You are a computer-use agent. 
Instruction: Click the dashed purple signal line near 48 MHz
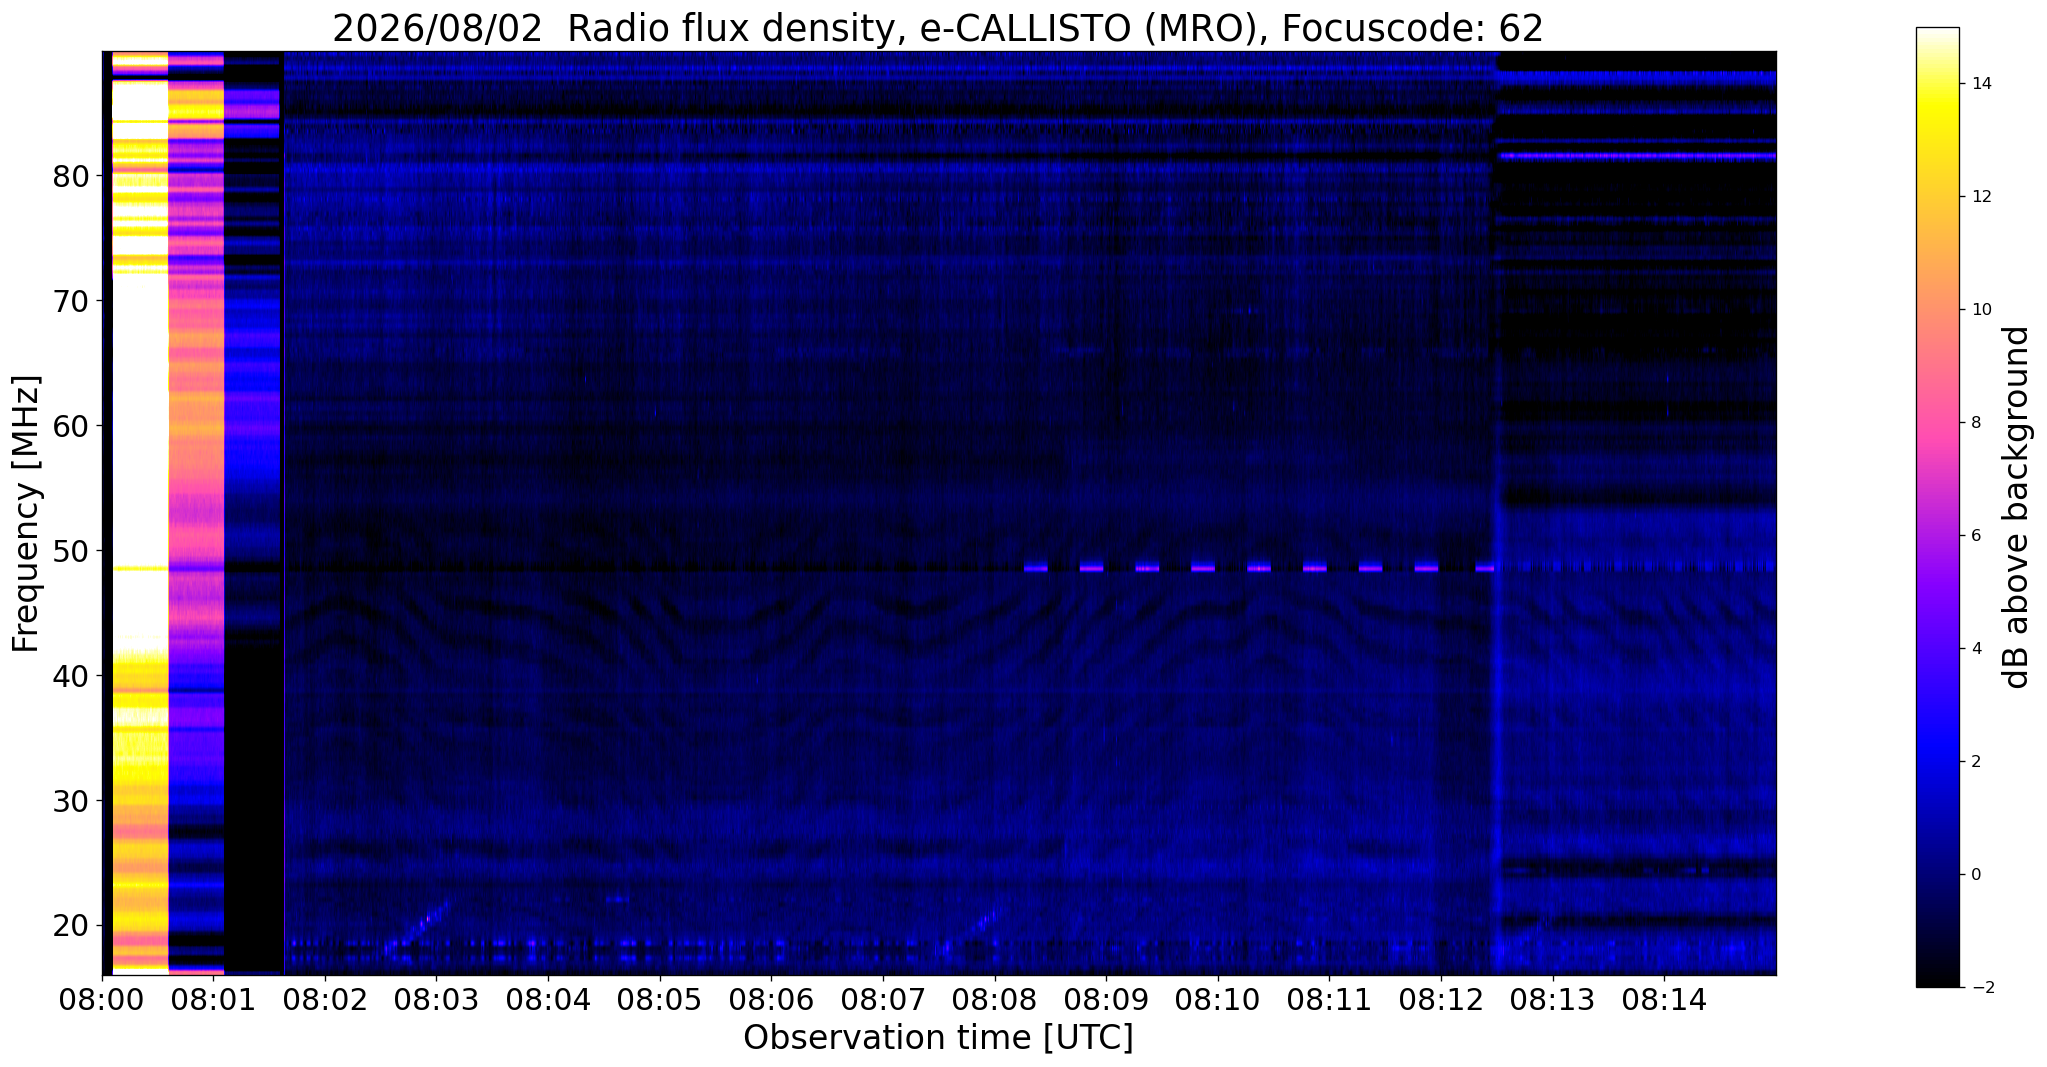tap(1258, 568)
